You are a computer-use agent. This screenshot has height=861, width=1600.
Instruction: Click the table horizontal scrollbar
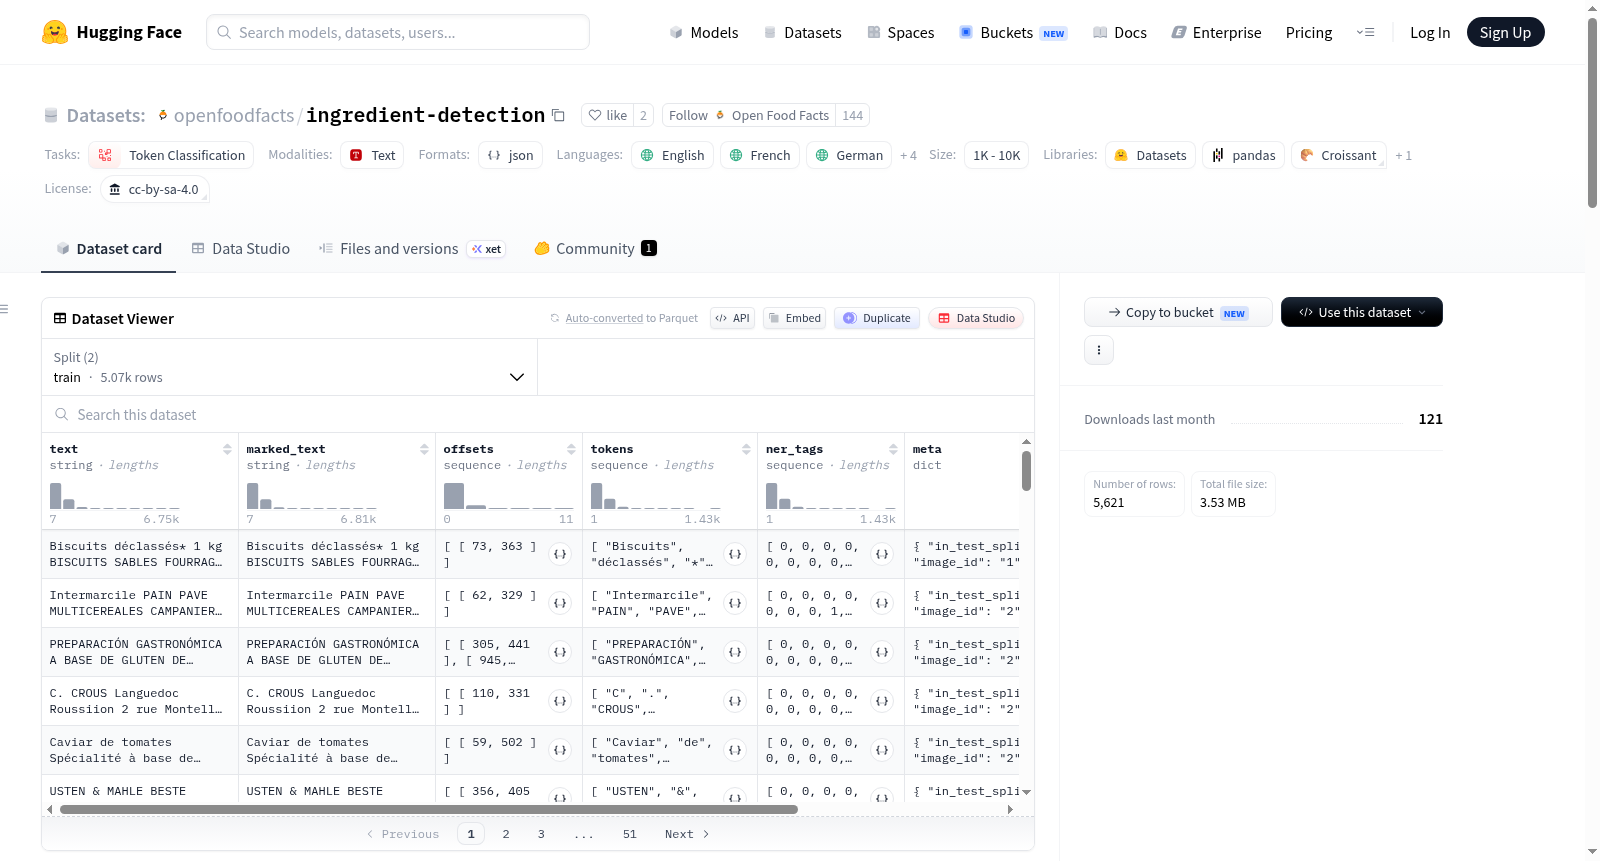429,809
